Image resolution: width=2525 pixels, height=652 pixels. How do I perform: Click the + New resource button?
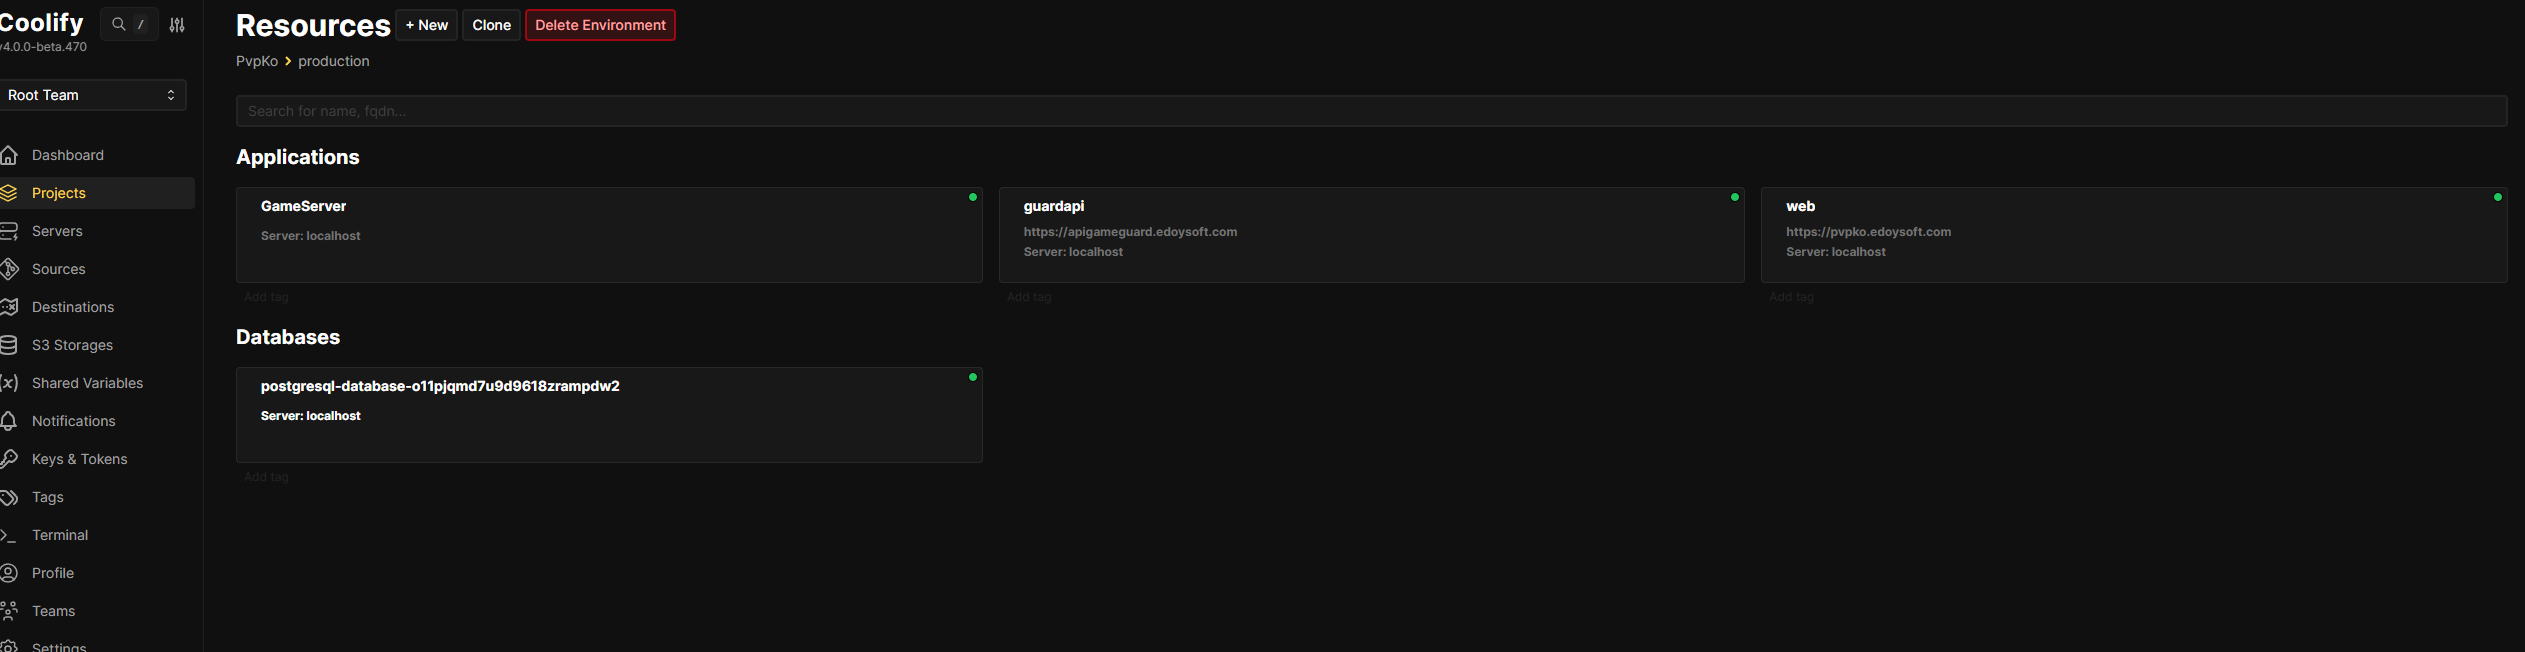click(427, 25)
